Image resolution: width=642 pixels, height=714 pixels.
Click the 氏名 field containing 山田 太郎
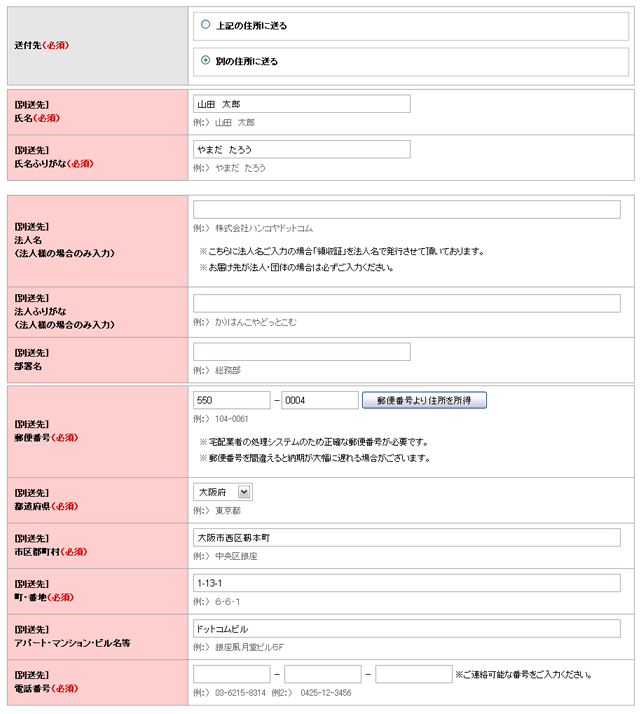[301, 104]
